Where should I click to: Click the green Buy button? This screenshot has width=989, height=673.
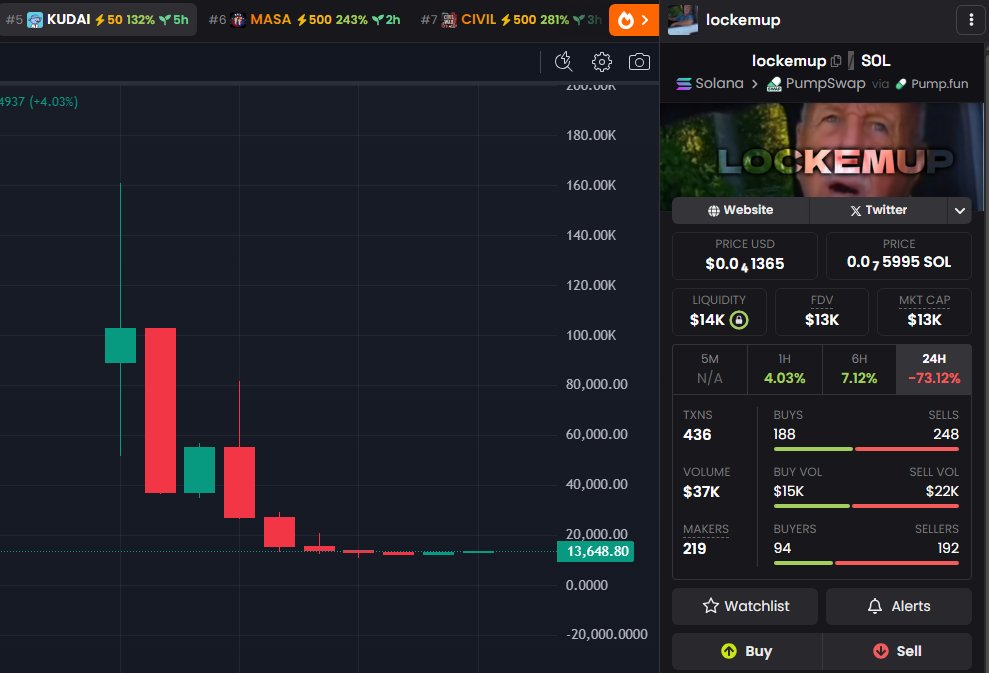747,651
